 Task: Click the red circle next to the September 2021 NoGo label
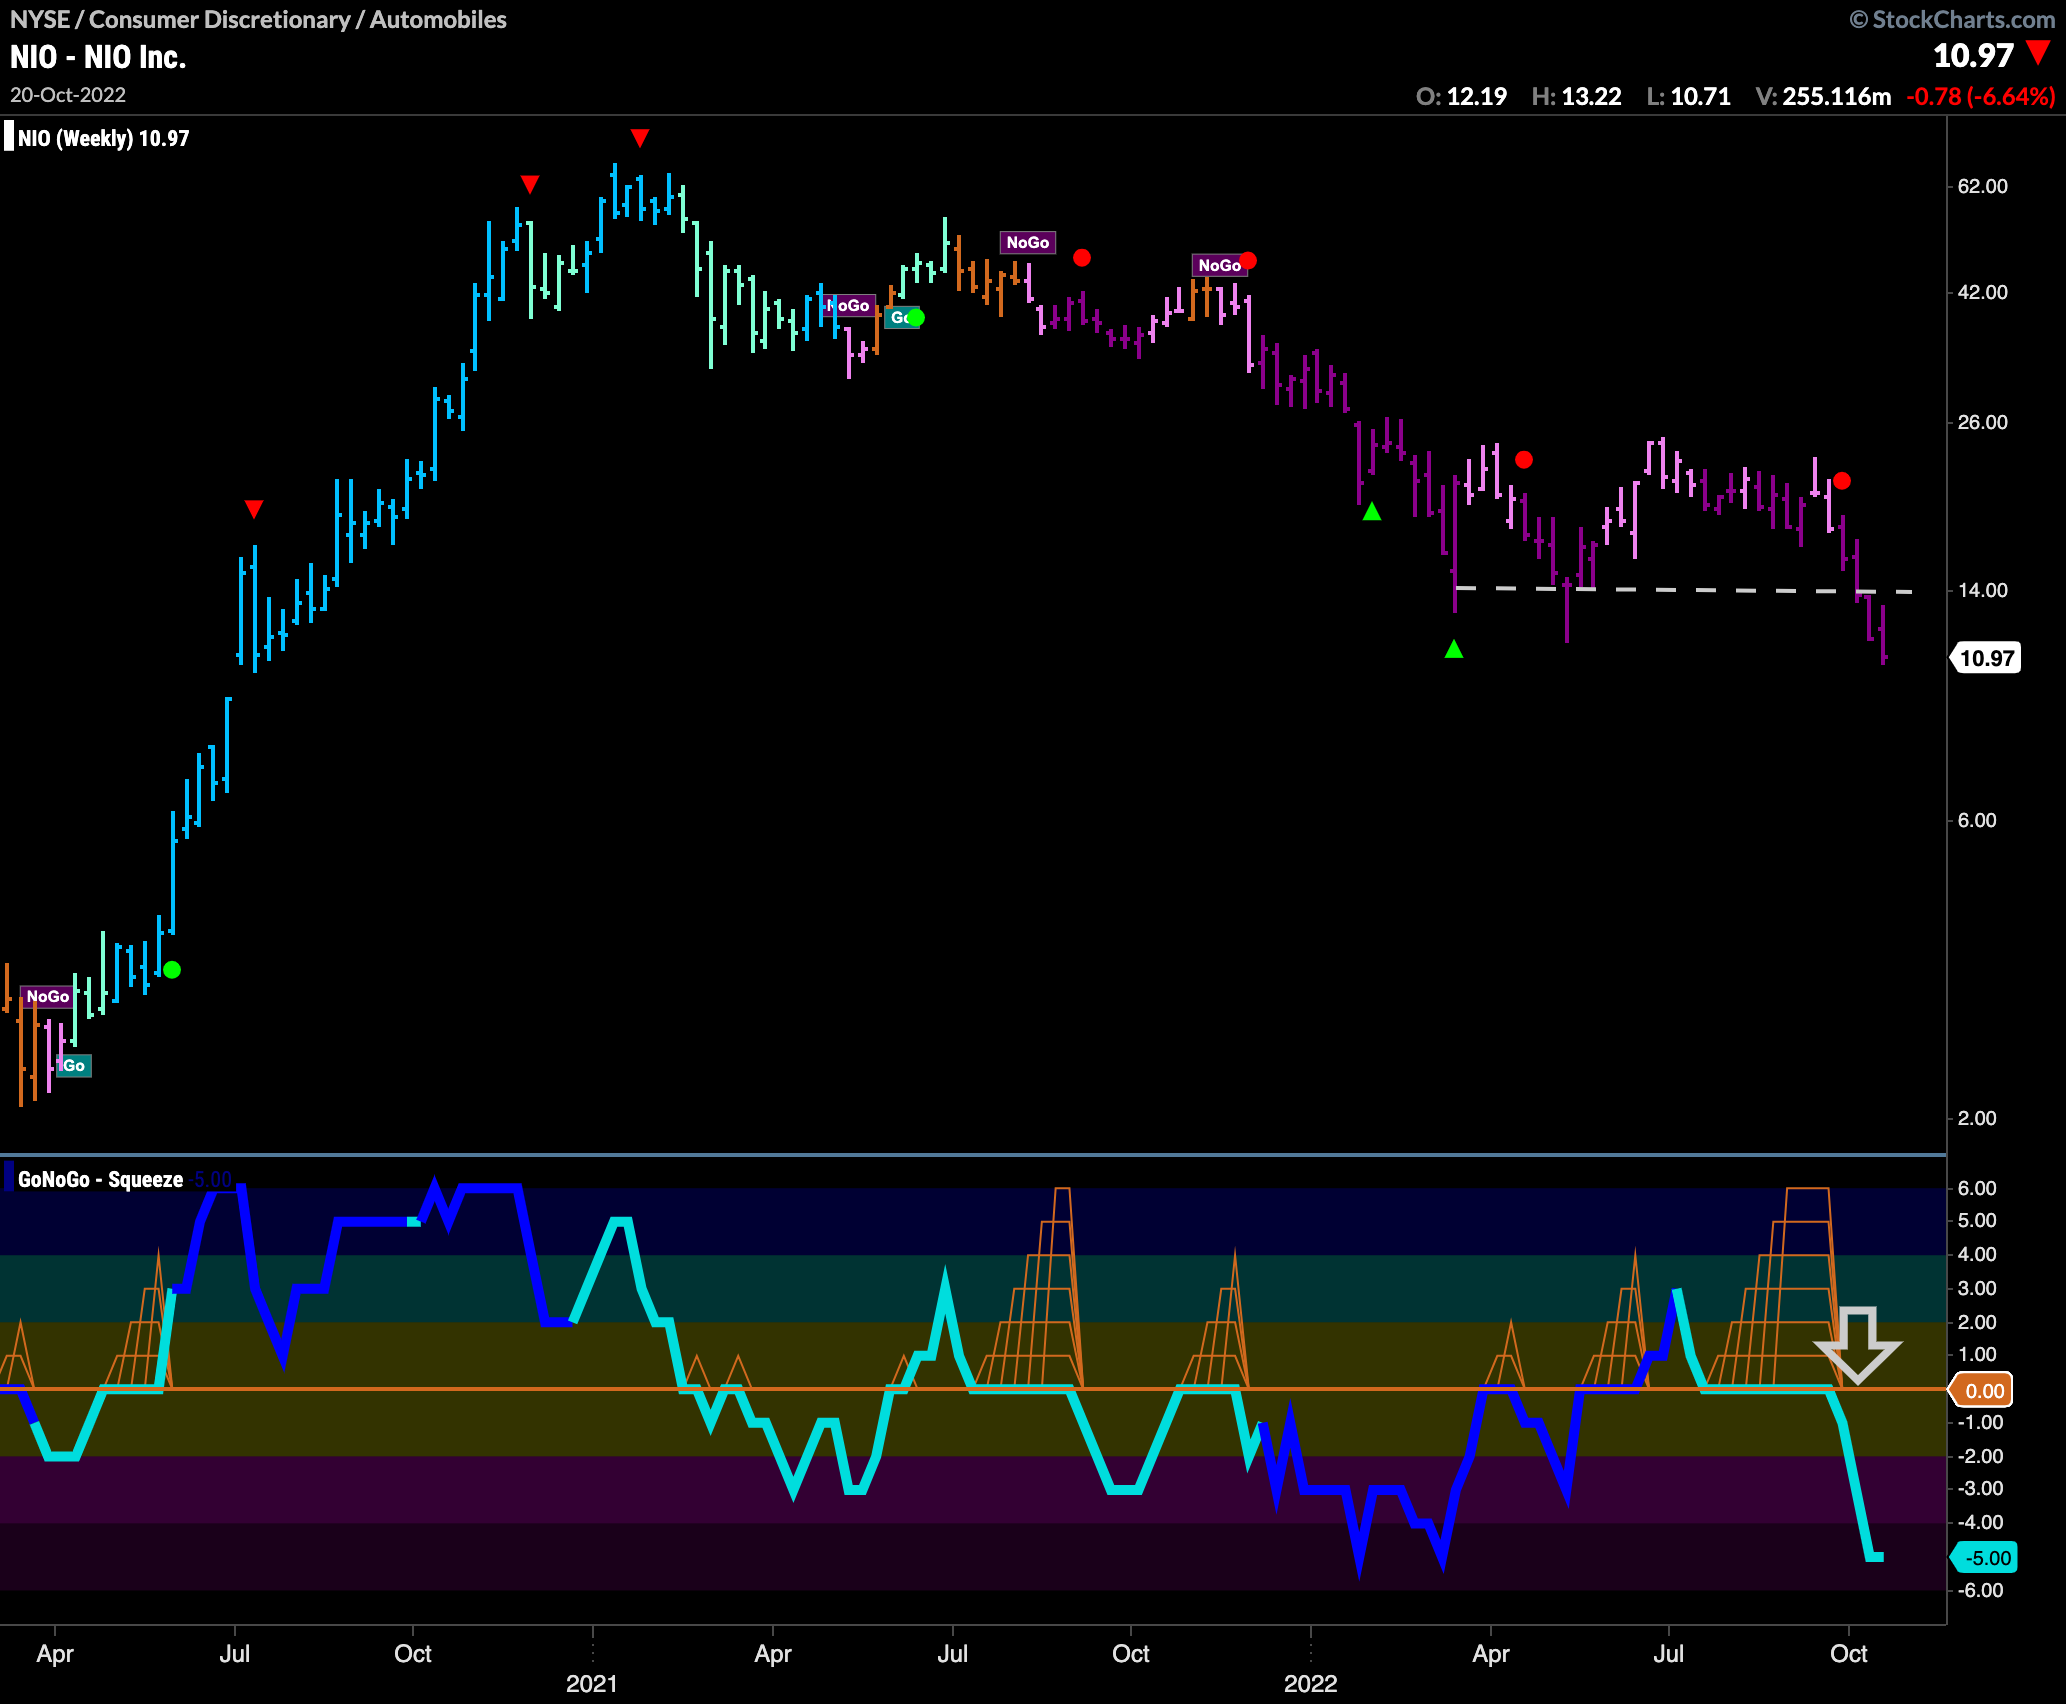[1082, 258]
